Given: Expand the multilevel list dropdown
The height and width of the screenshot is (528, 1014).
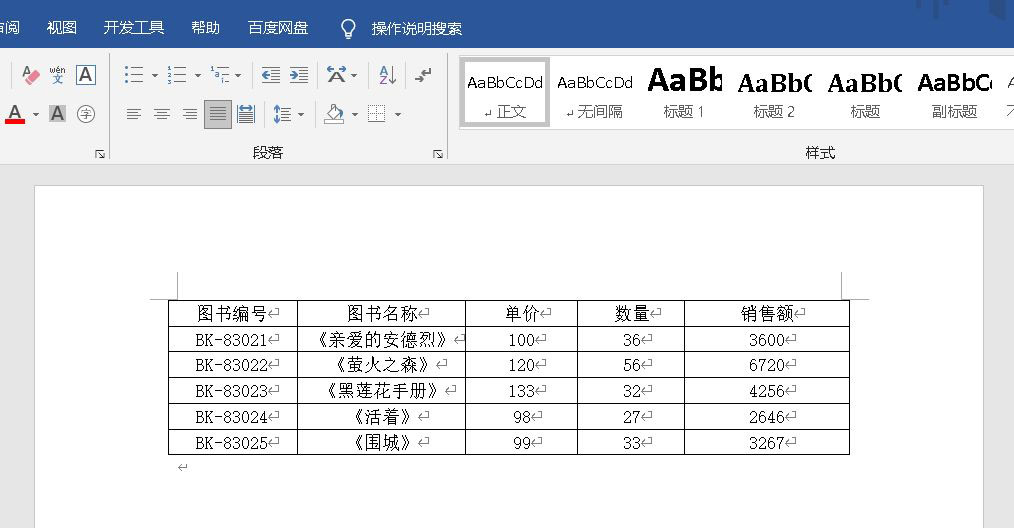Looking at the screenshot, I should (238, 76).
